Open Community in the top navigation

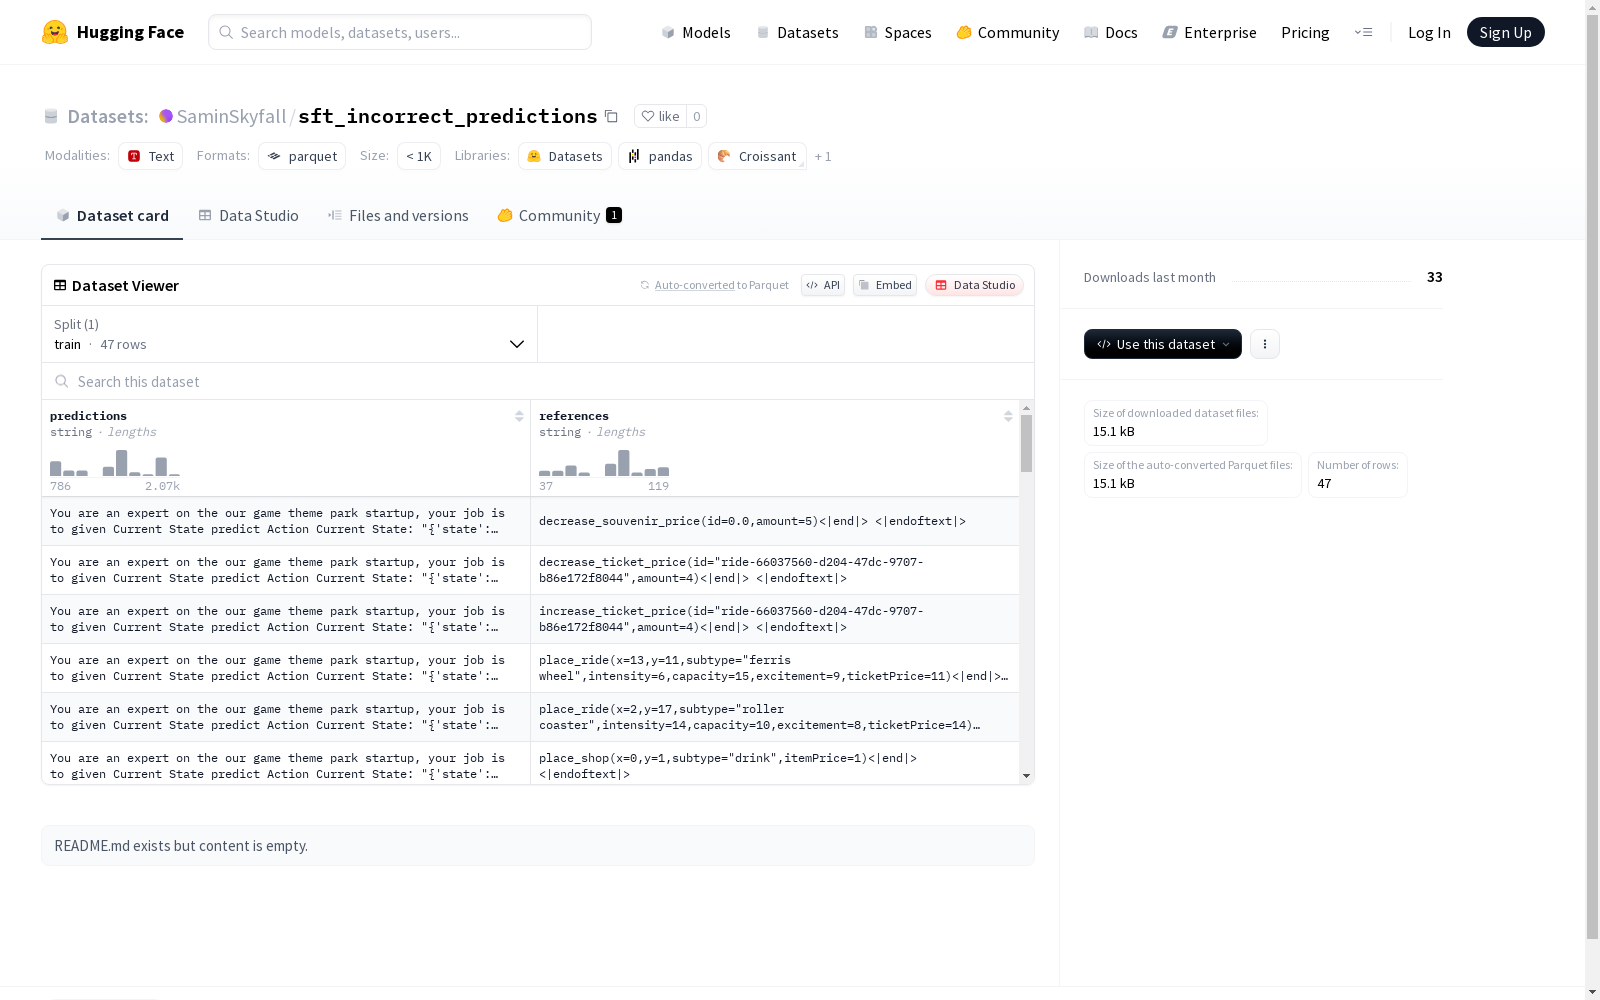(x=1007, y=32)
